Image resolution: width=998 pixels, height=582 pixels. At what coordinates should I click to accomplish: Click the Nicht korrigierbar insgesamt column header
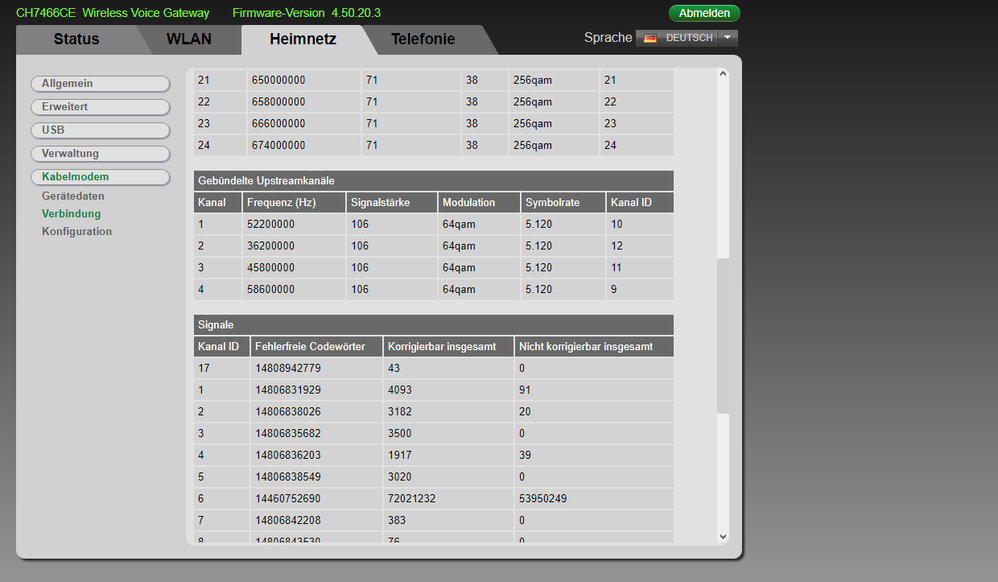(x=594, y=346)
